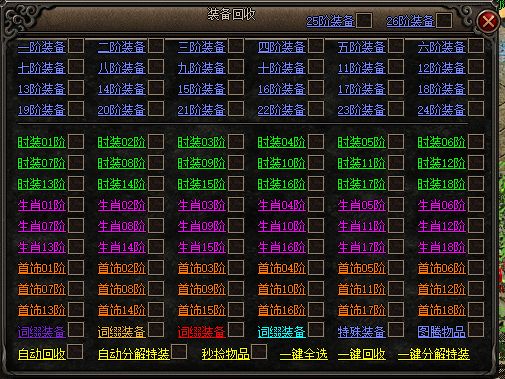Enable the 26阶装备 checkbox
This screenshot has width=505, height=379.
[444, 20]
